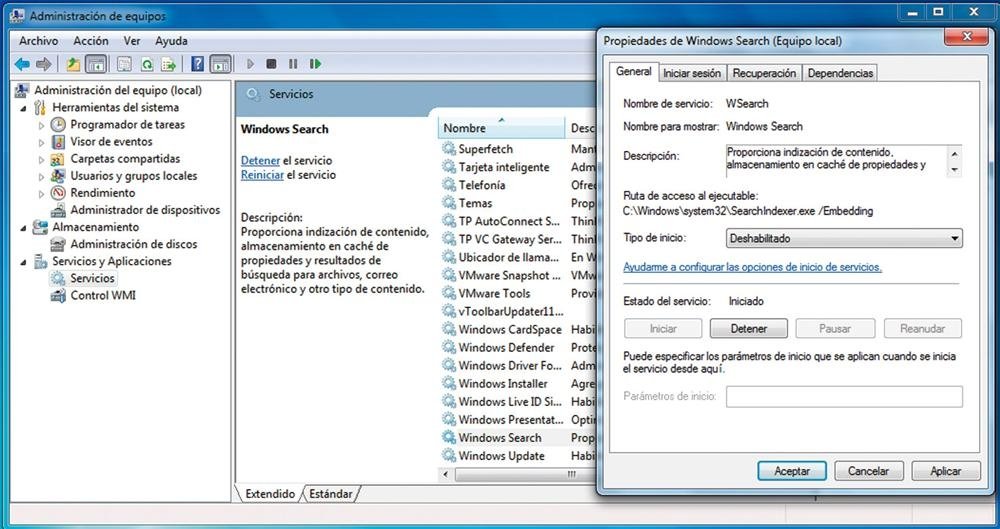The width and height of the screenshot is (1000, 529).
Task: Switch to the Dependencias tab
Action: 840,73
